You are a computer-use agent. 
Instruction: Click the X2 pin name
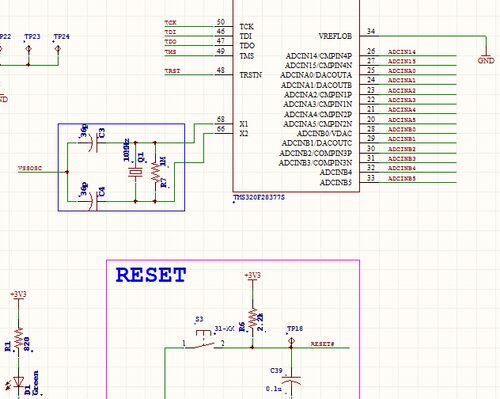coord(244,134)
